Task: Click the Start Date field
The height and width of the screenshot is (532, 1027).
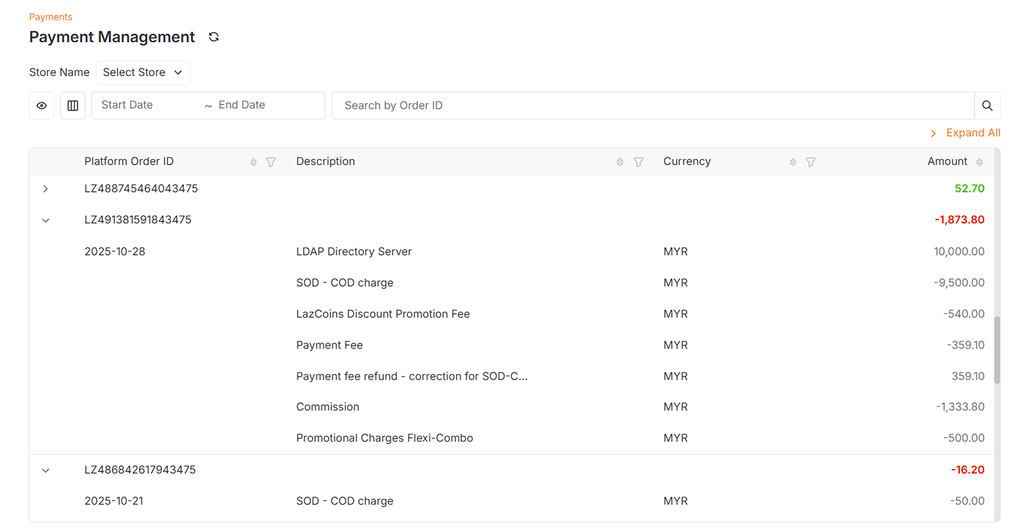Action: 145,105
